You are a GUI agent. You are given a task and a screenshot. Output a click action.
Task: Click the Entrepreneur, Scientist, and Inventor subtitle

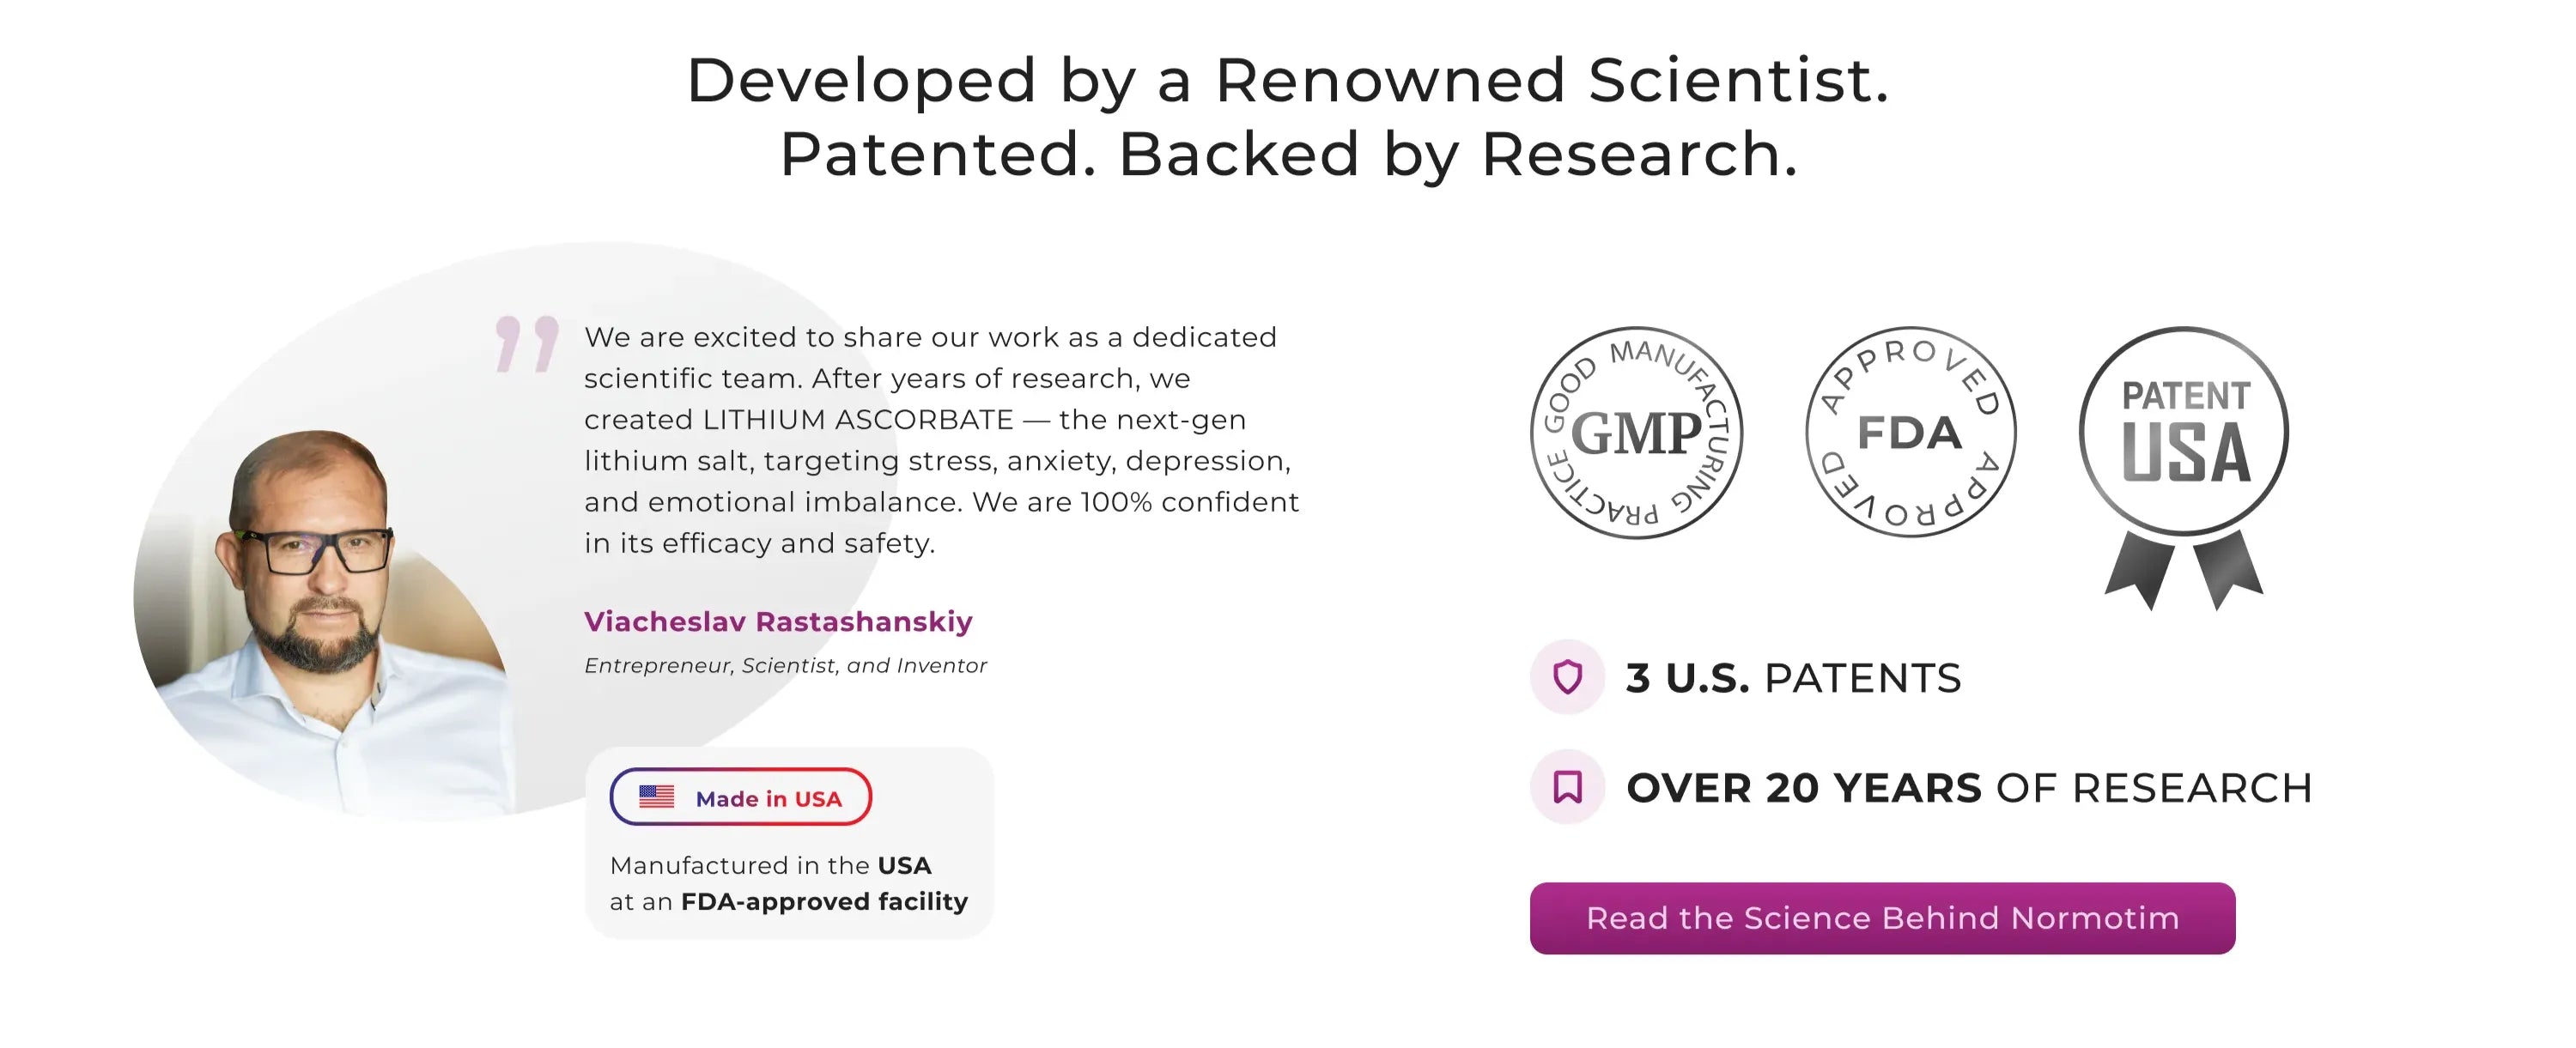[785, 666]
